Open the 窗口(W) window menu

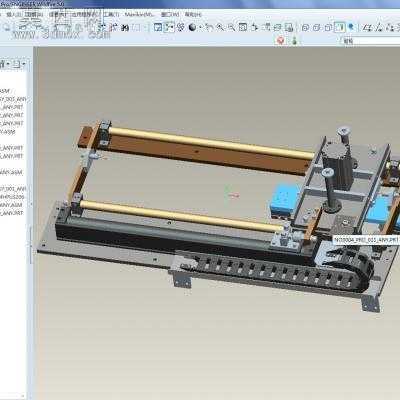click(170, 15)
